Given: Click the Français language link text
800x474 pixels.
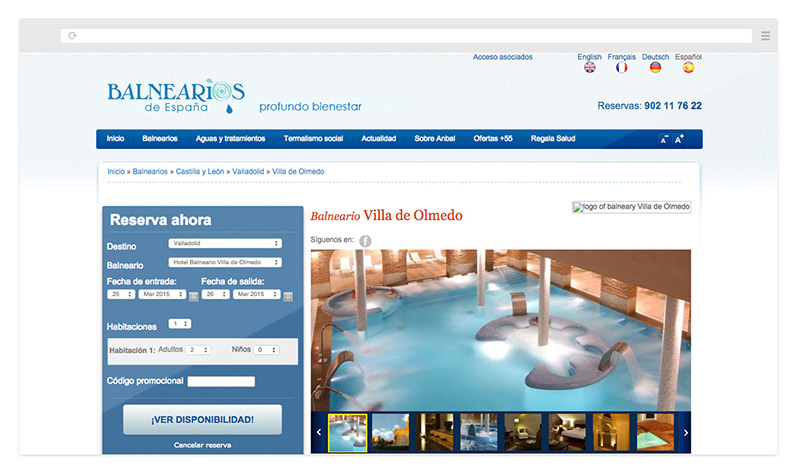Looking at the screenshot, I should [621, 57].
